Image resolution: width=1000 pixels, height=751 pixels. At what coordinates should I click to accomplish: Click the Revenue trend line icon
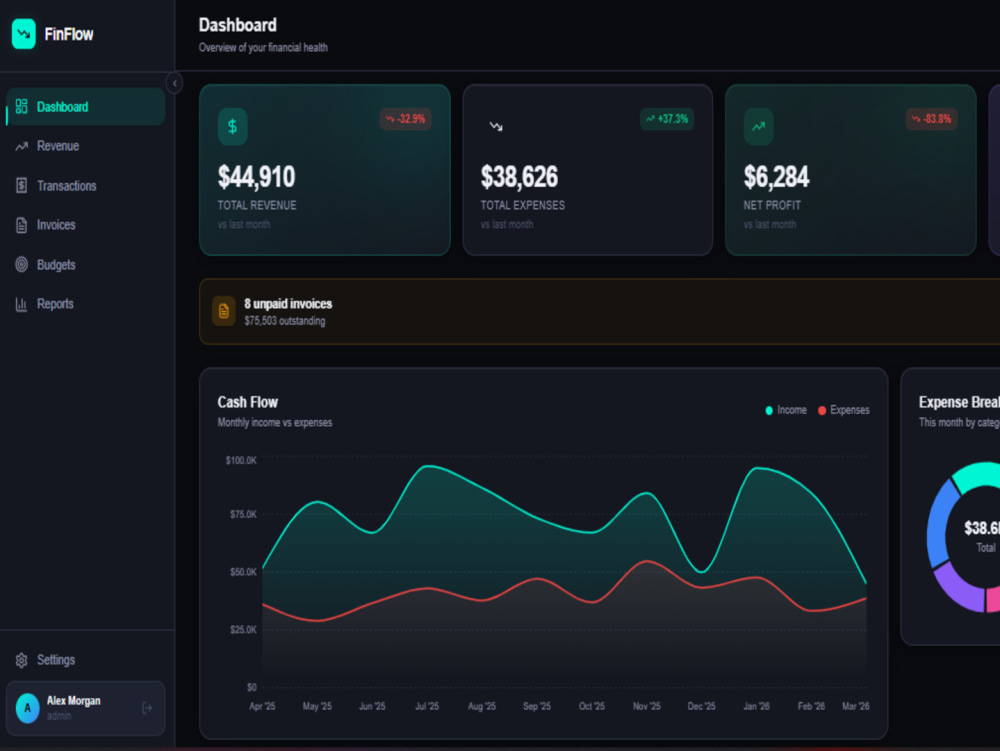point(22,146)
